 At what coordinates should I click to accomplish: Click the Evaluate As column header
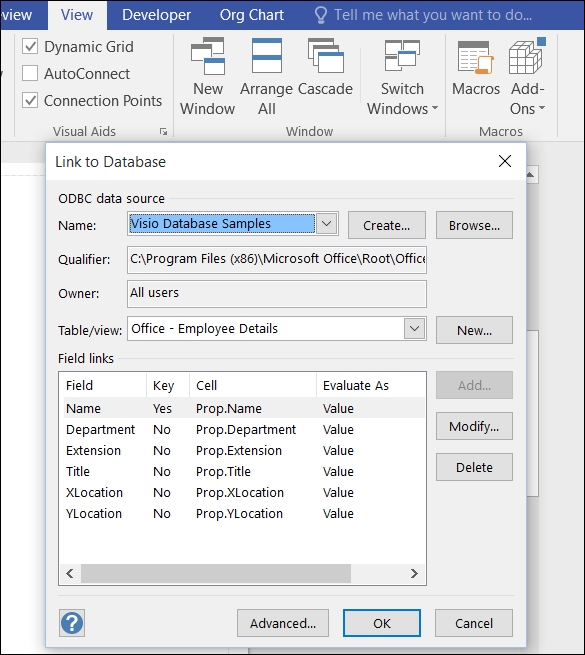click(371, 385)
